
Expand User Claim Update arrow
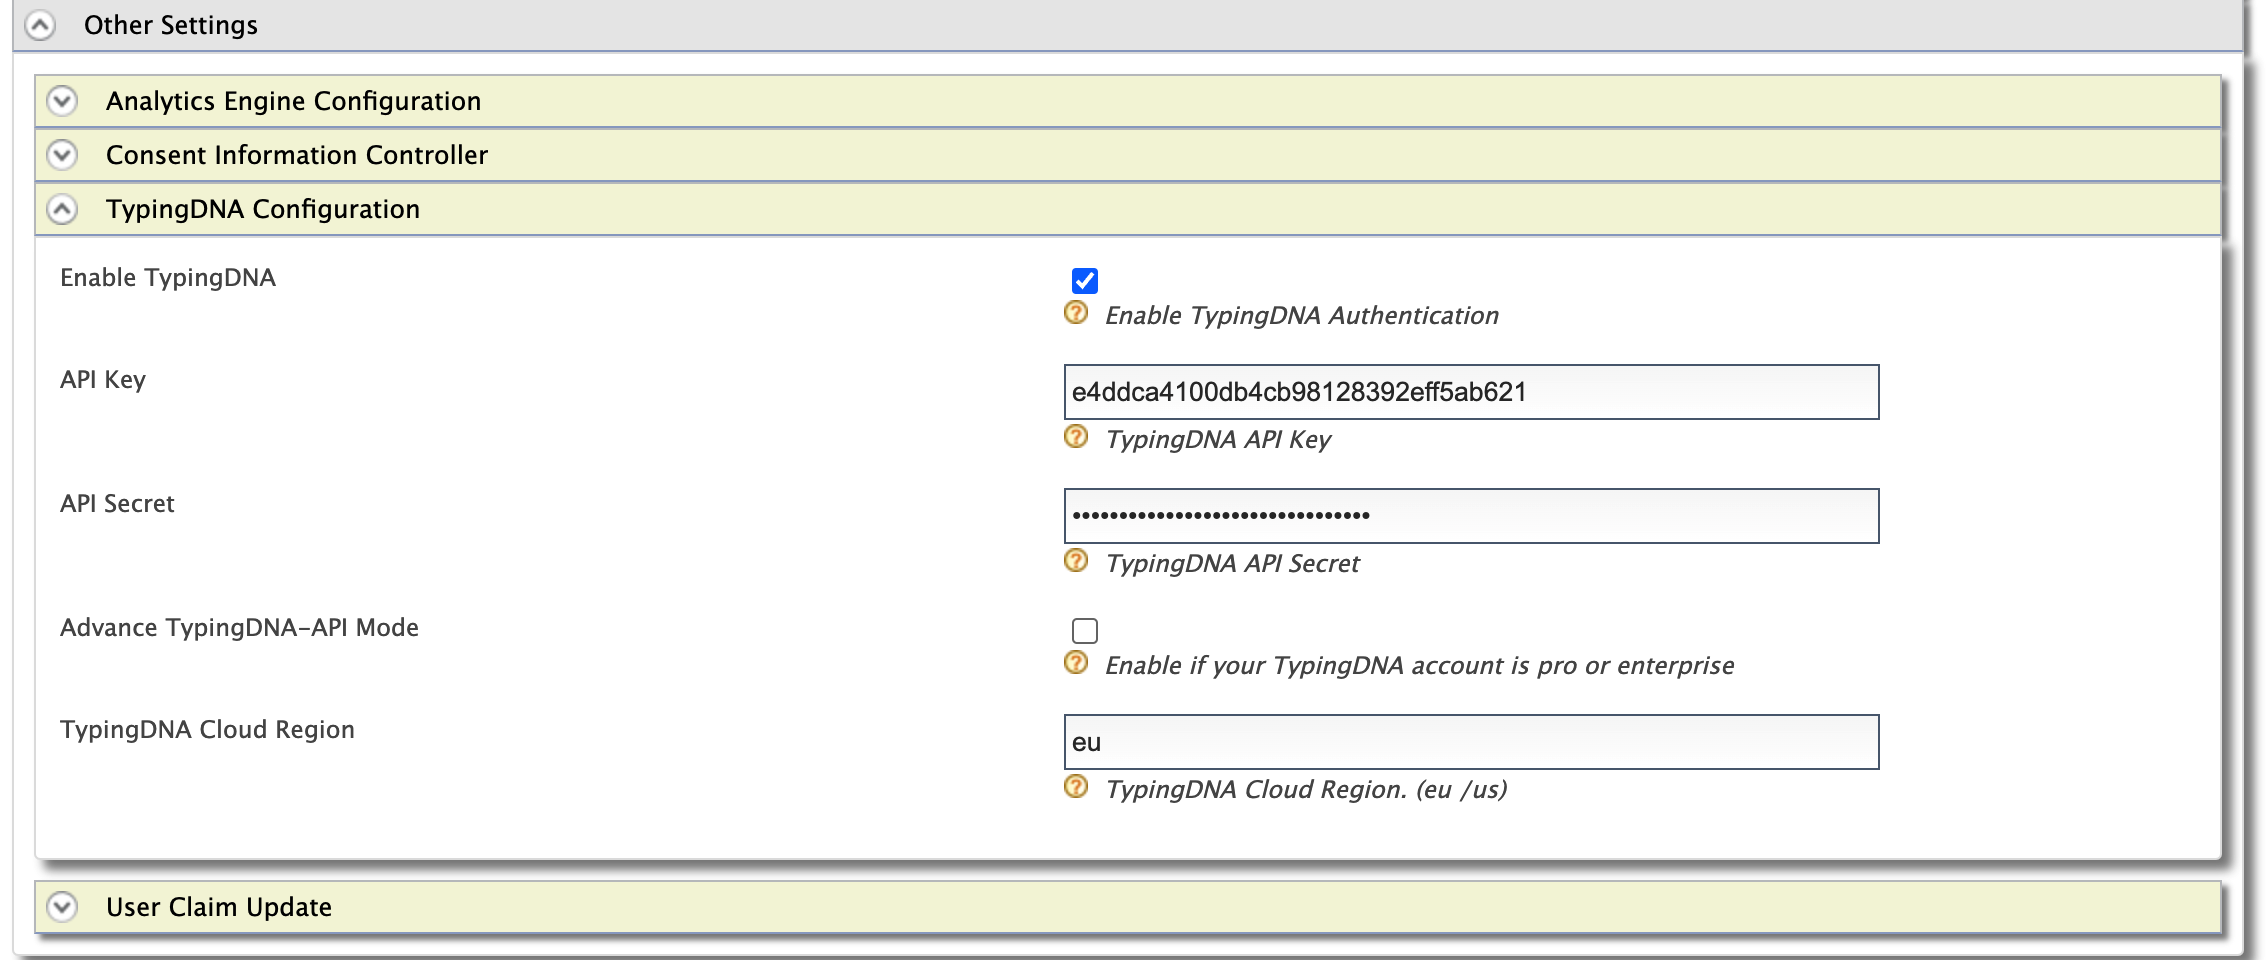[62, 907]
